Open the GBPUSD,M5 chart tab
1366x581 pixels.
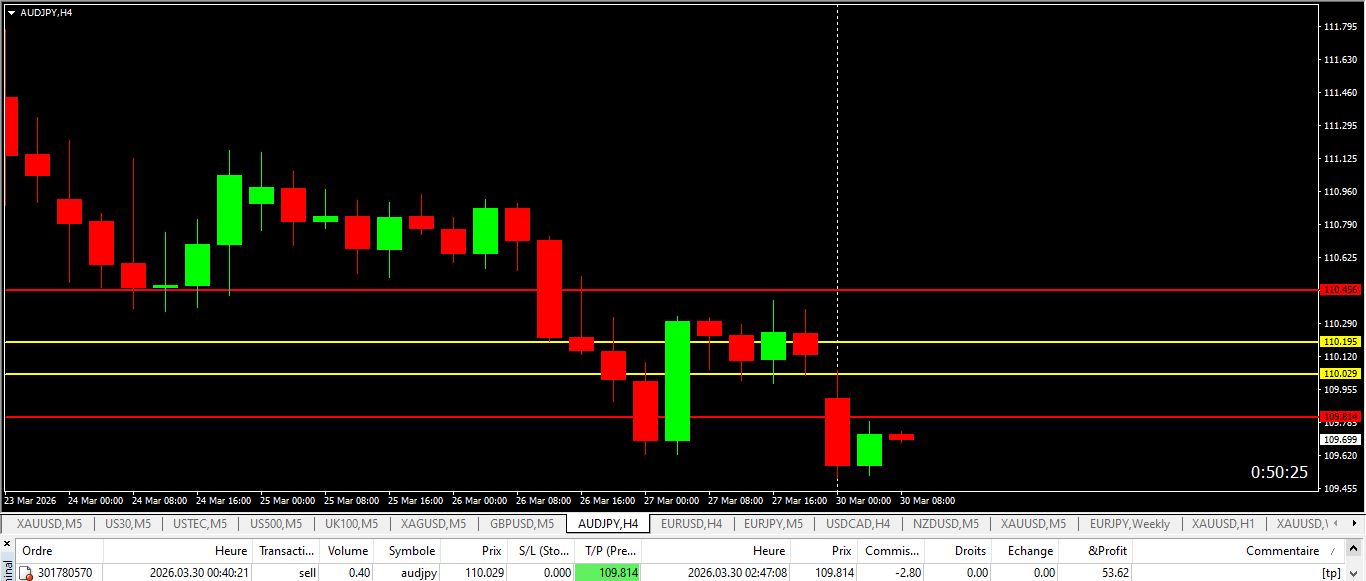[x=521, y=524]
